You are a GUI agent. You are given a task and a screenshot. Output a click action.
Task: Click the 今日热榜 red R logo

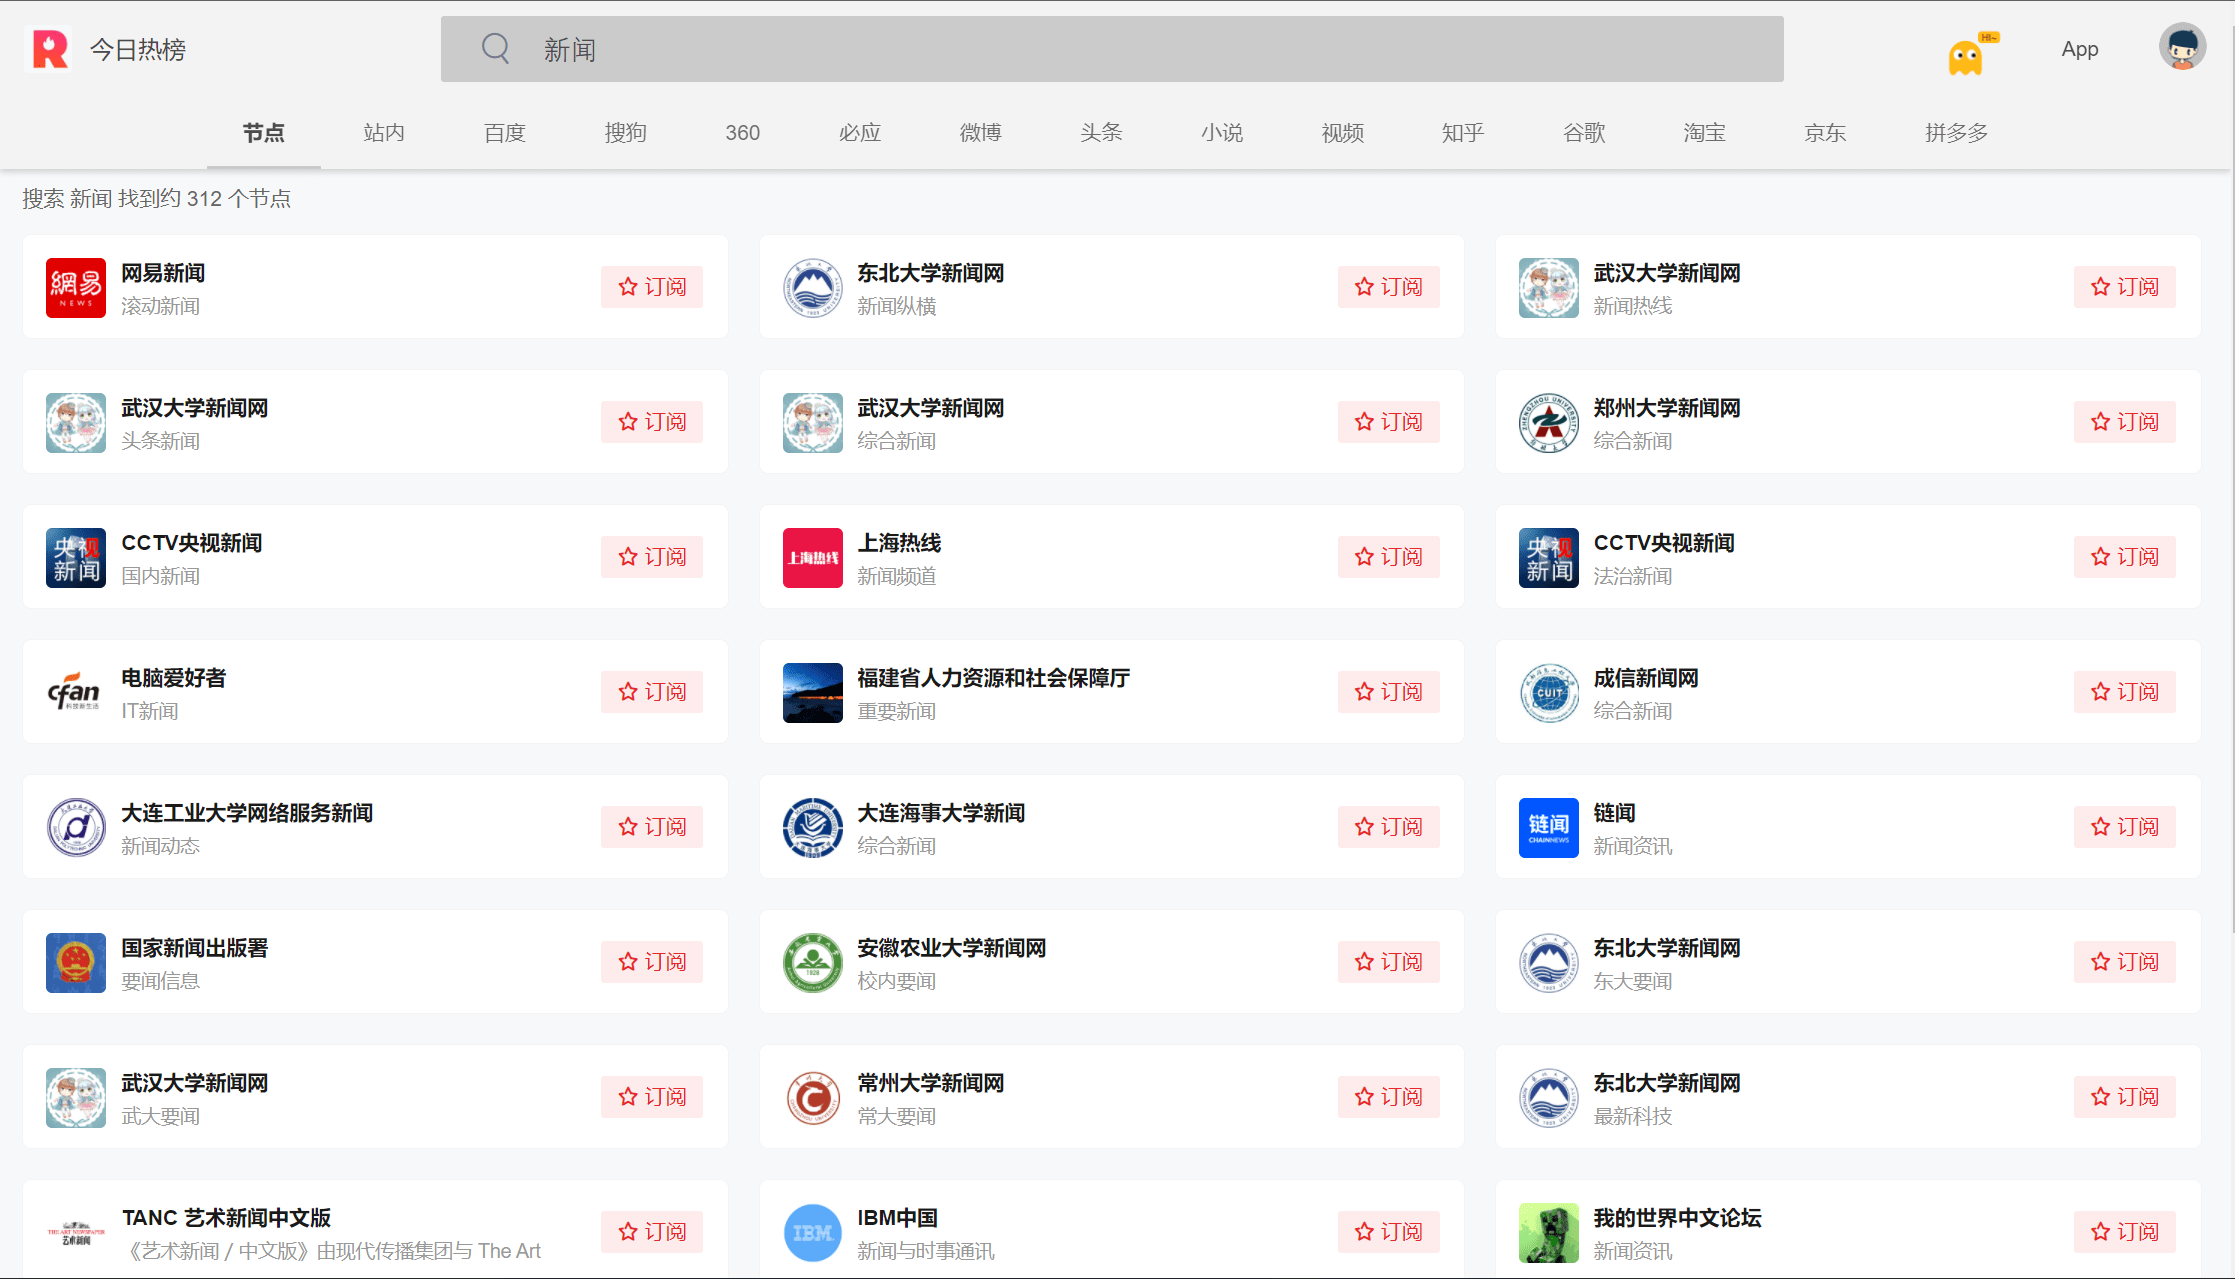coord(50,49)
